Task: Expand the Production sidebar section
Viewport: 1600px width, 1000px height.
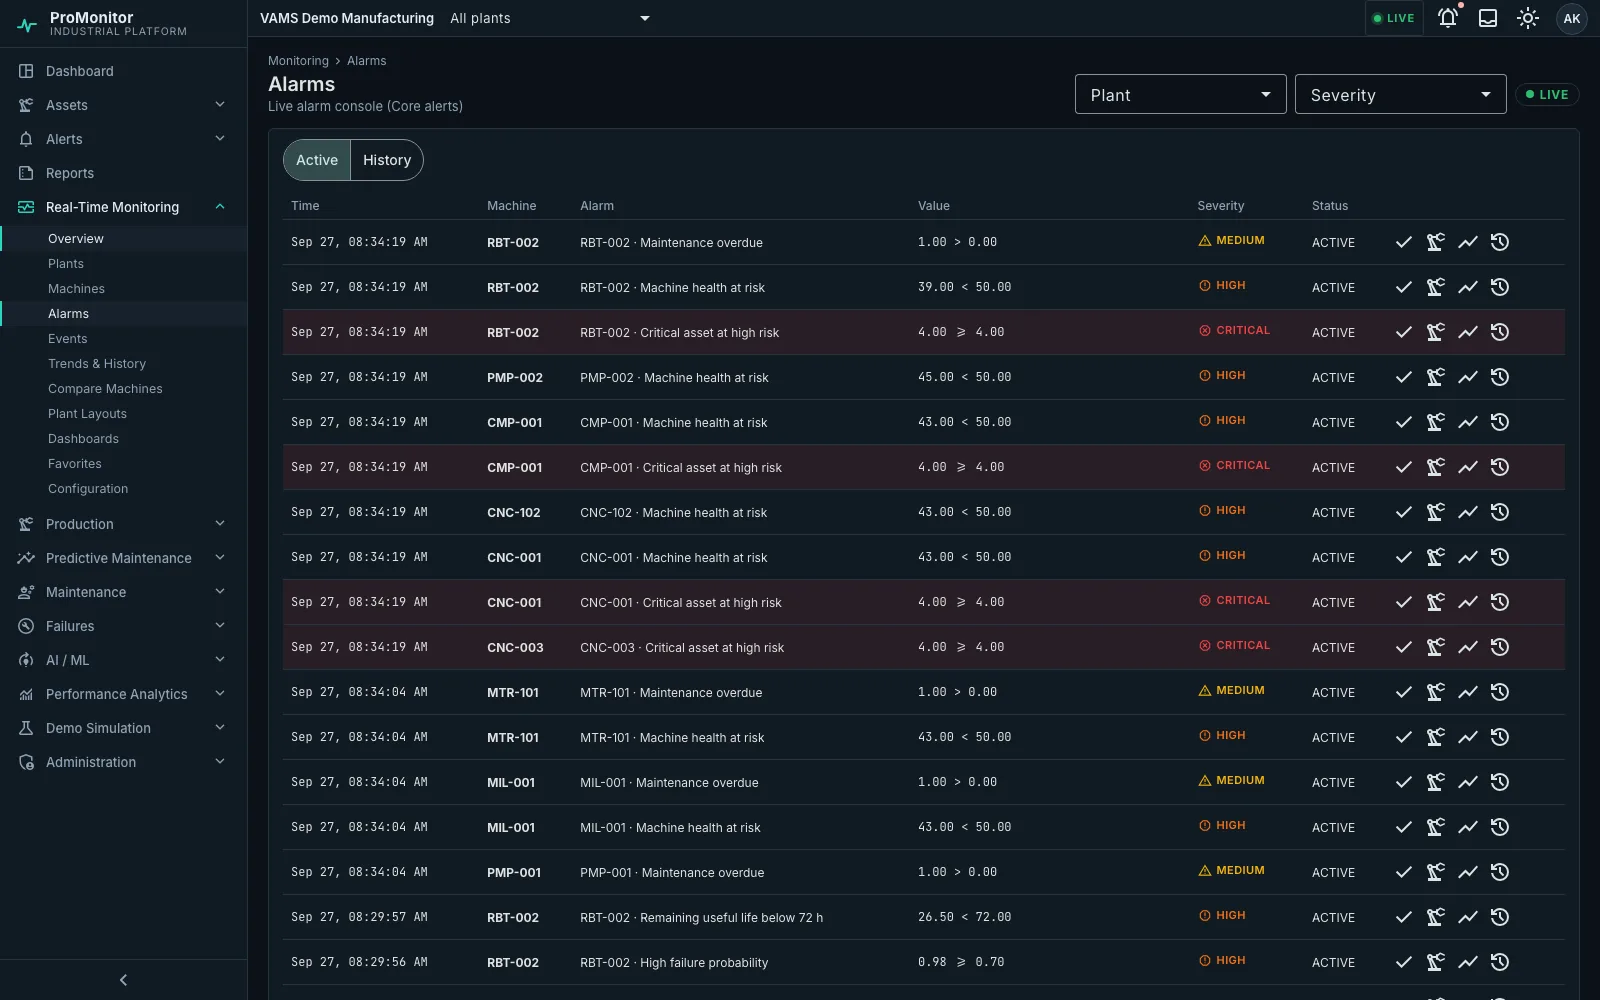Action: [x=123, y=524]
